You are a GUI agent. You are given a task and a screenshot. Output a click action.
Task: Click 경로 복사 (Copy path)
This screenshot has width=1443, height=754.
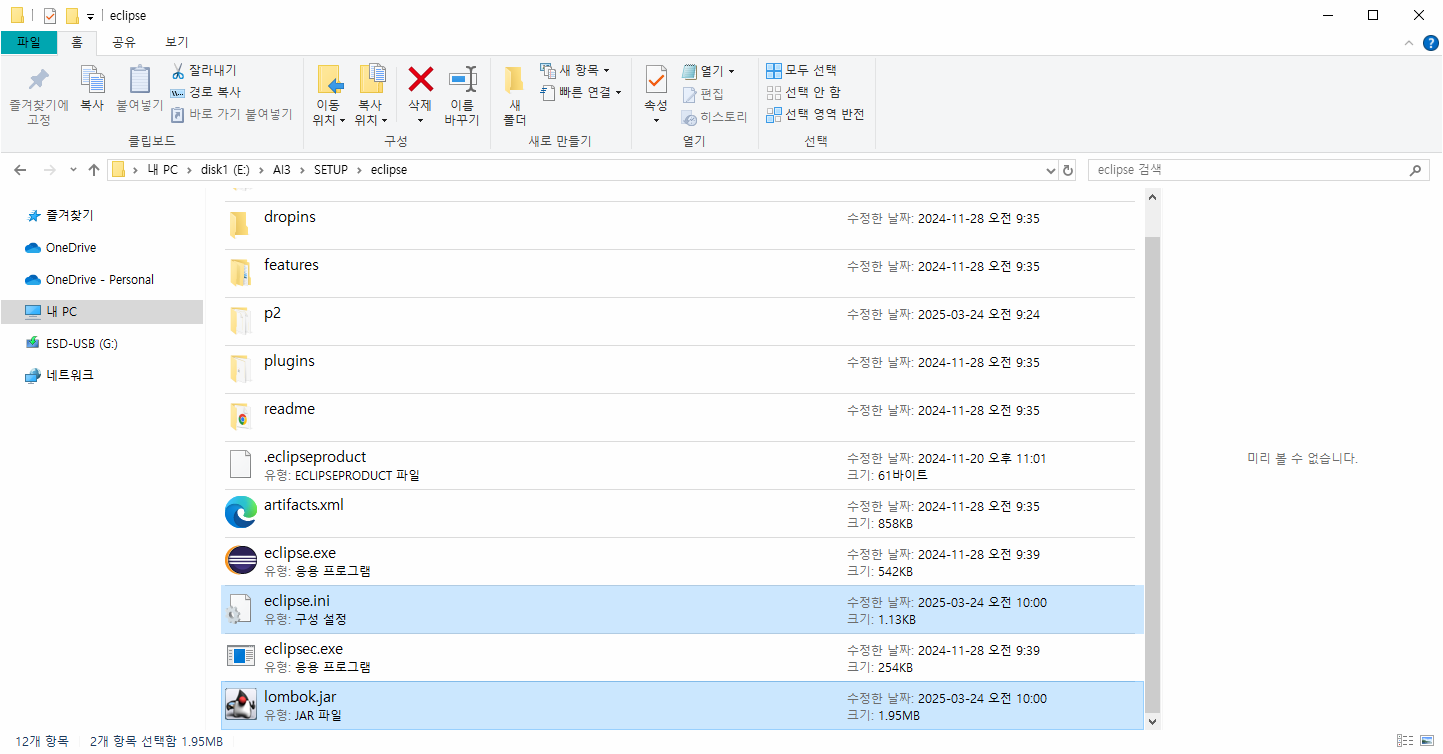pyautogui.click(x=206, y=92)
